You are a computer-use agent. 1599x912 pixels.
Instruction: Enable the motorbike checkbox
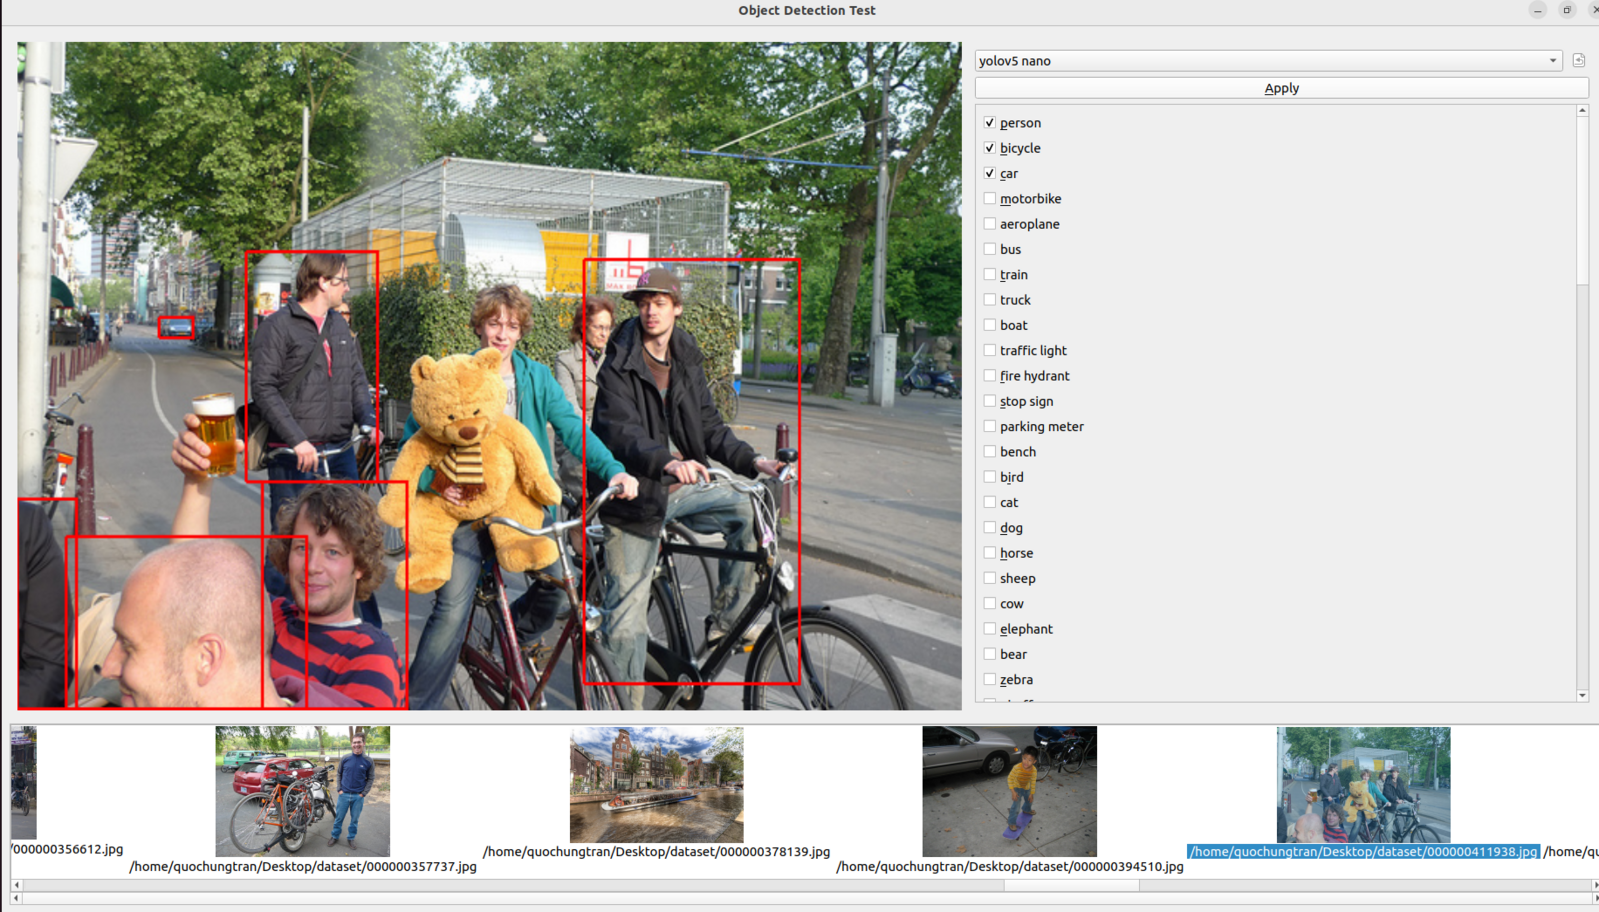pos(990,199)
